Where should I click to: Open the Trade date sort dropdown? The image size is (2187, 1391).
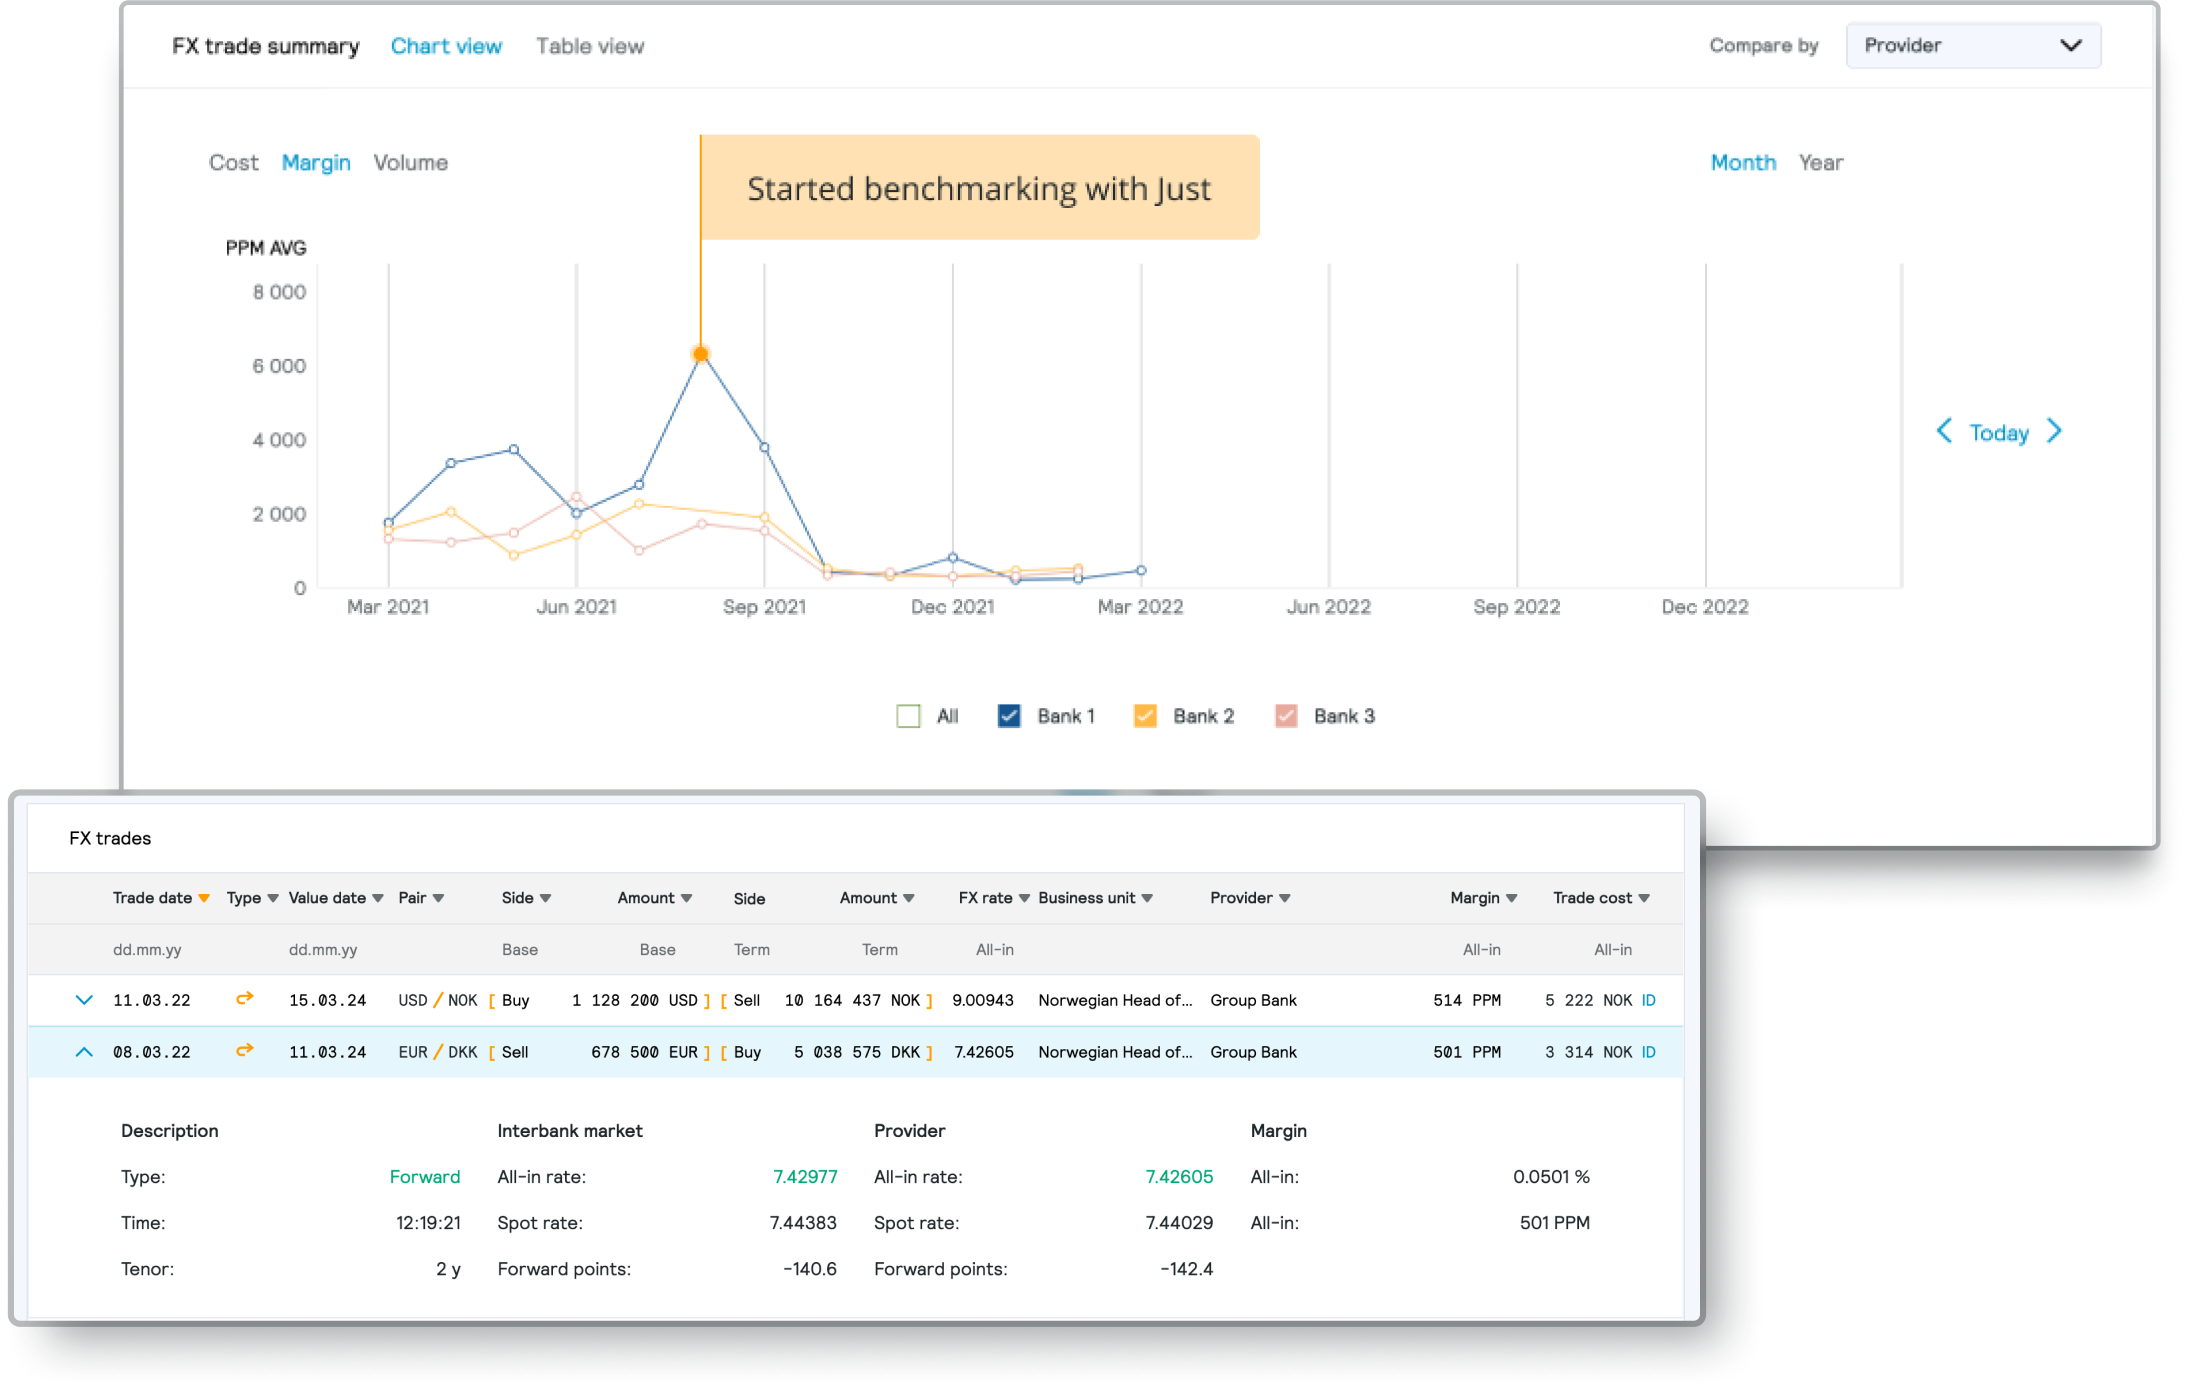click(x=205, y=897)
